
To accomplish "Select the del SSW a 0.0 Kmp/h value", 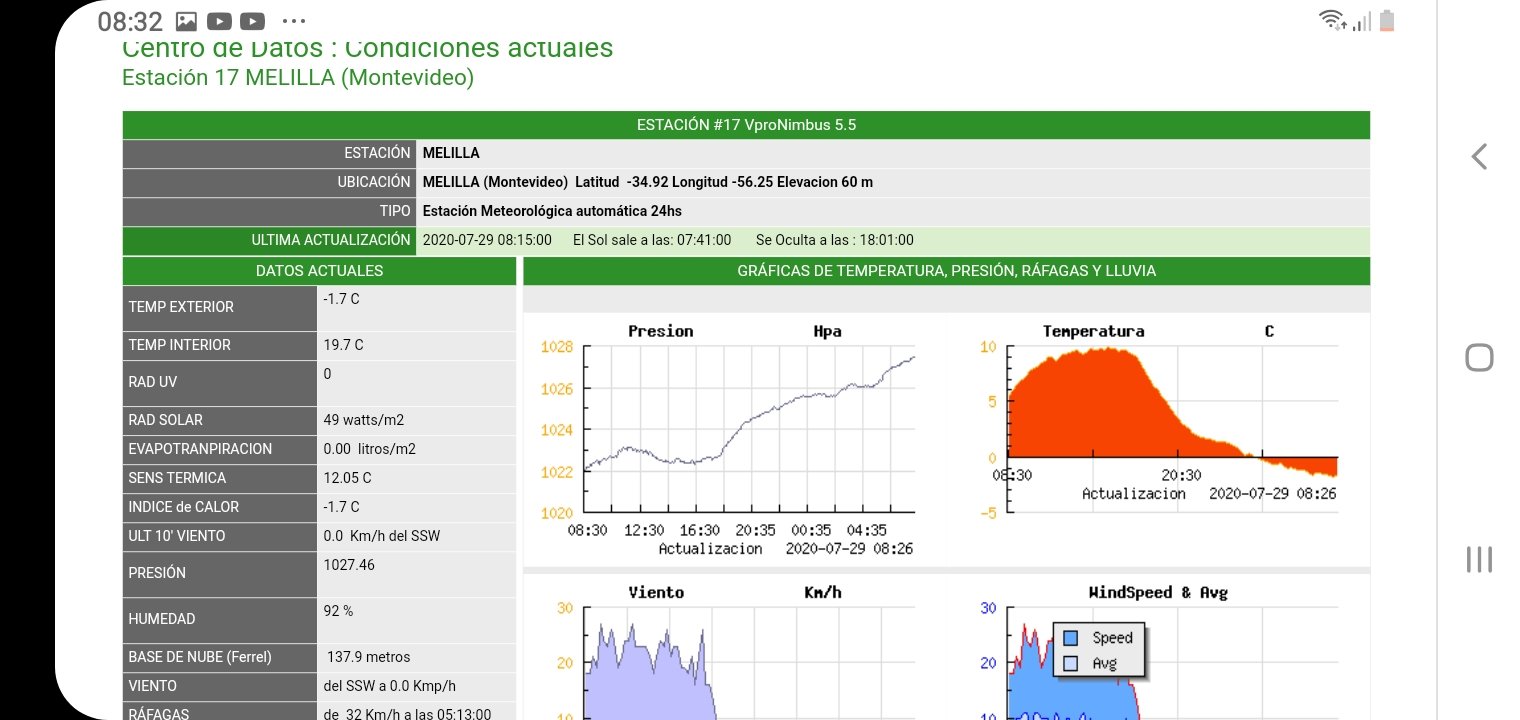I will (390, 686).
